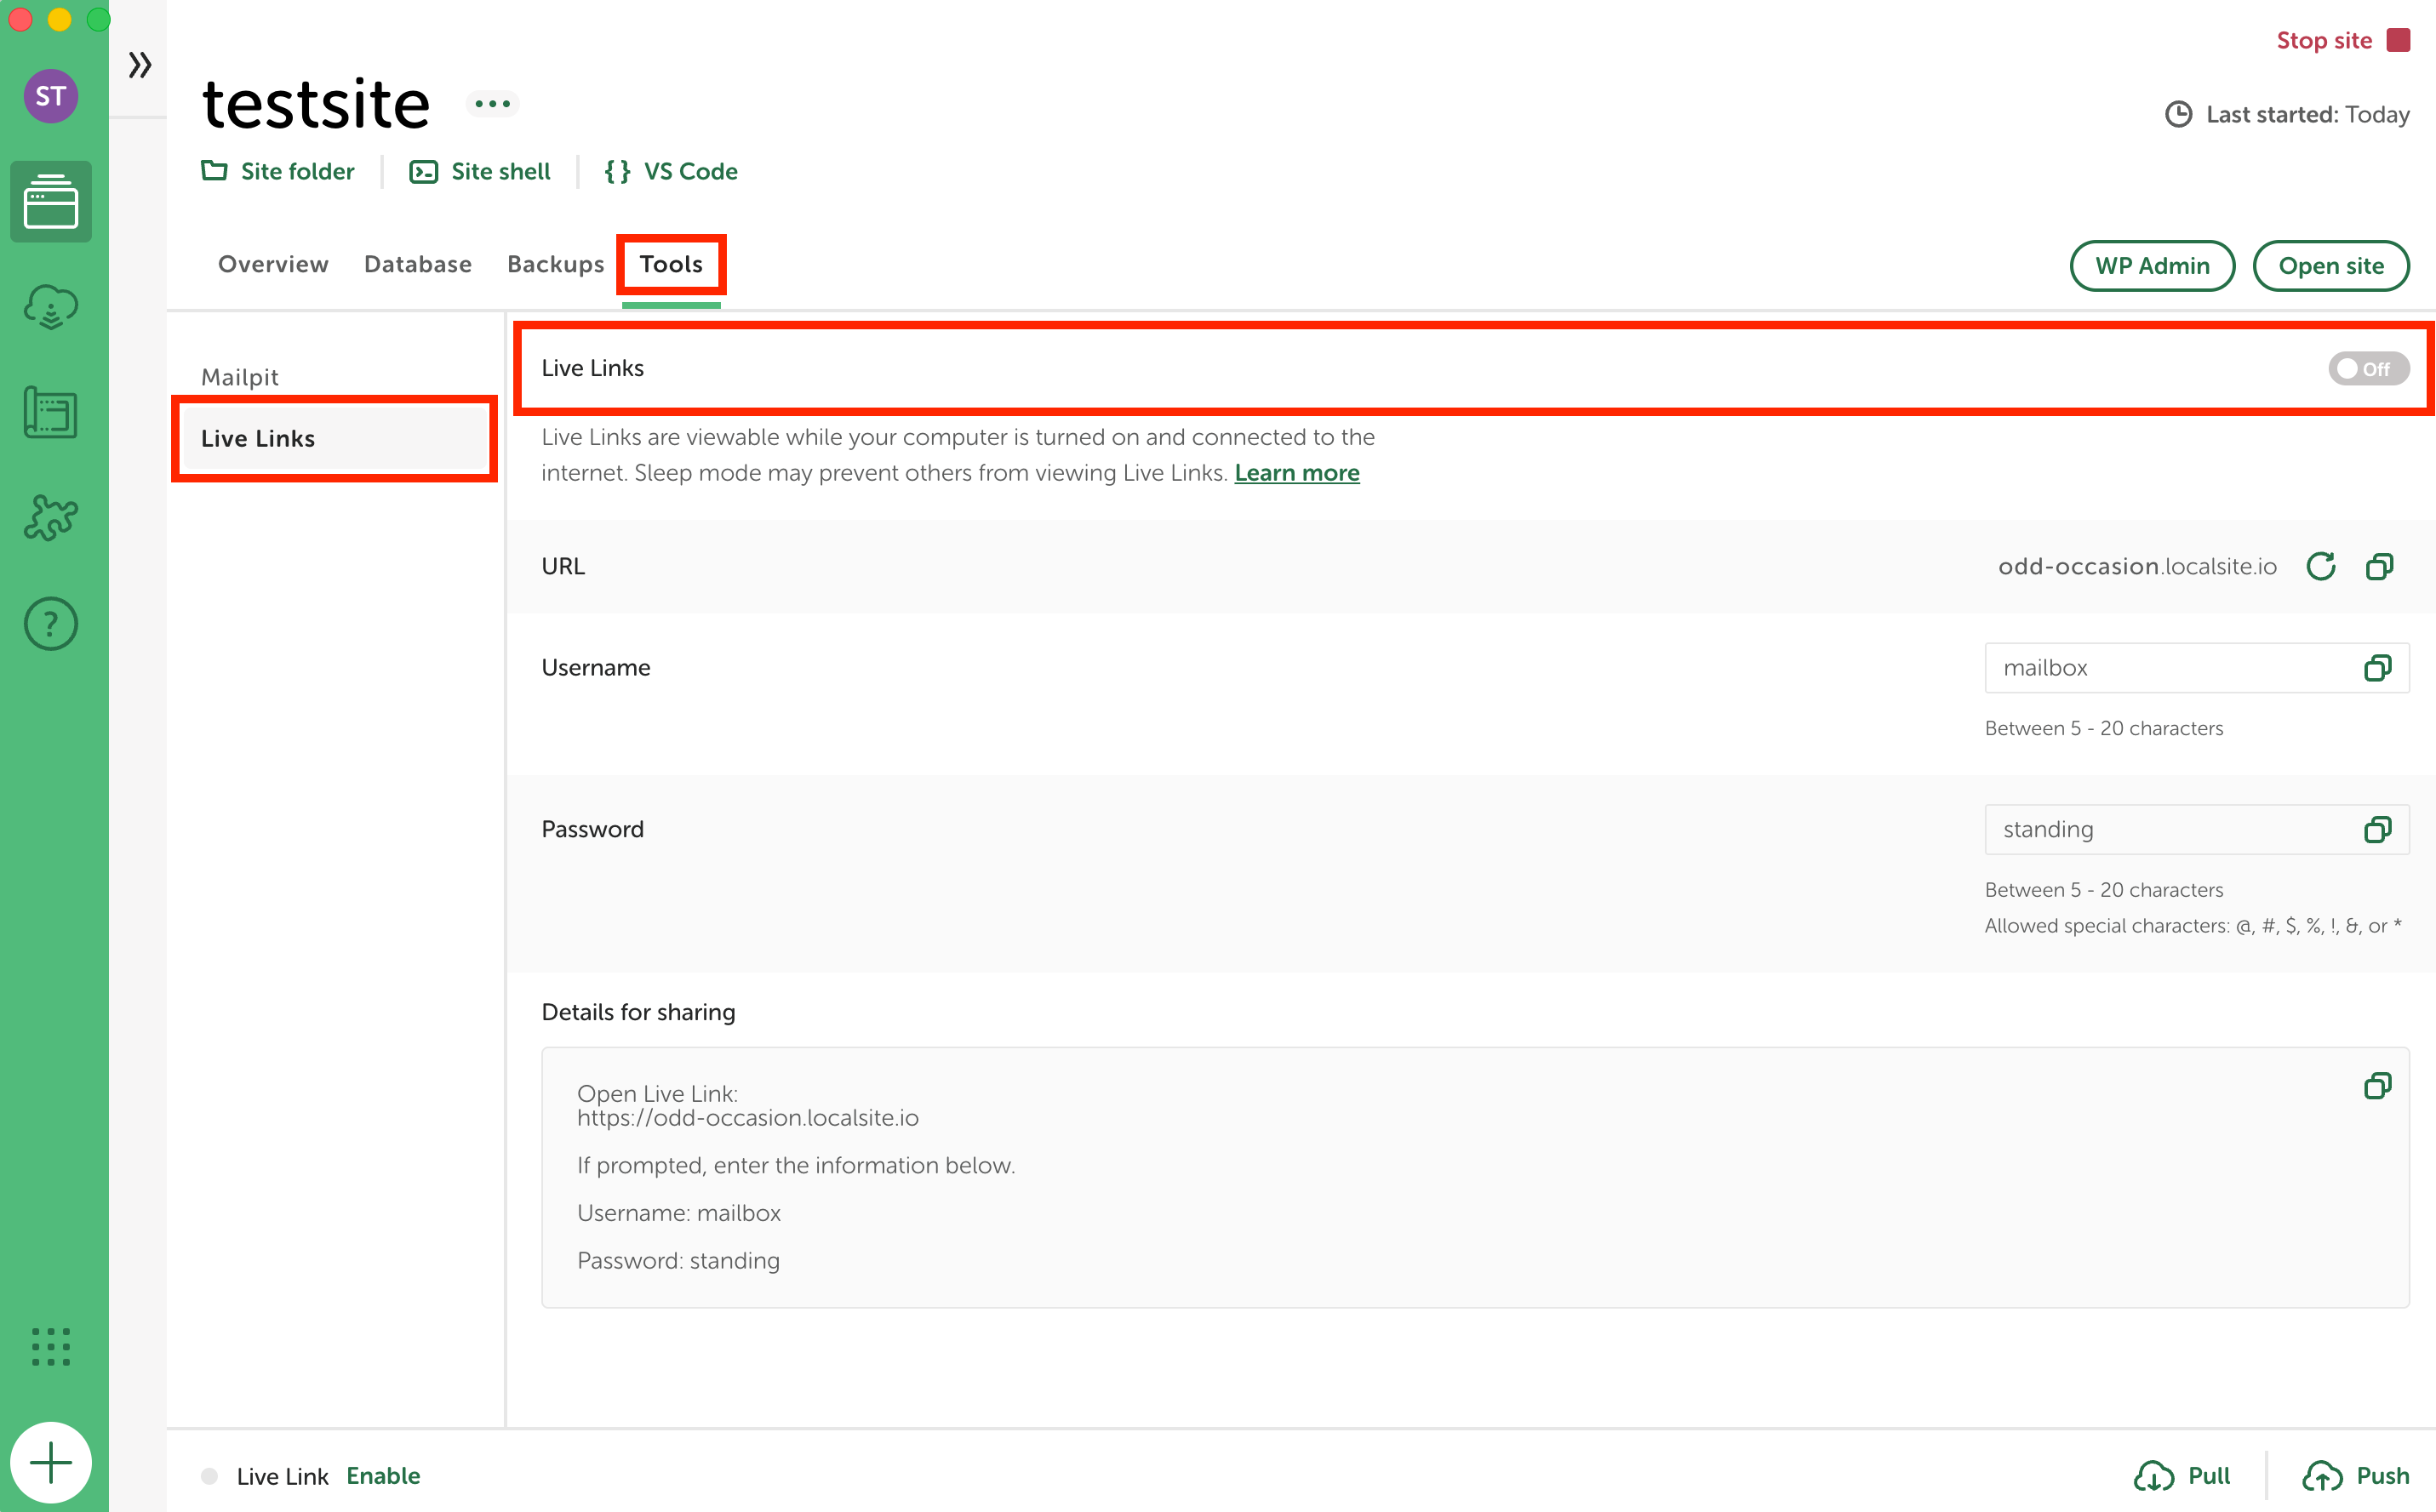2436x1512 pixels.
Task: Click the Last started clock icon
Action: coord(2179,115)
